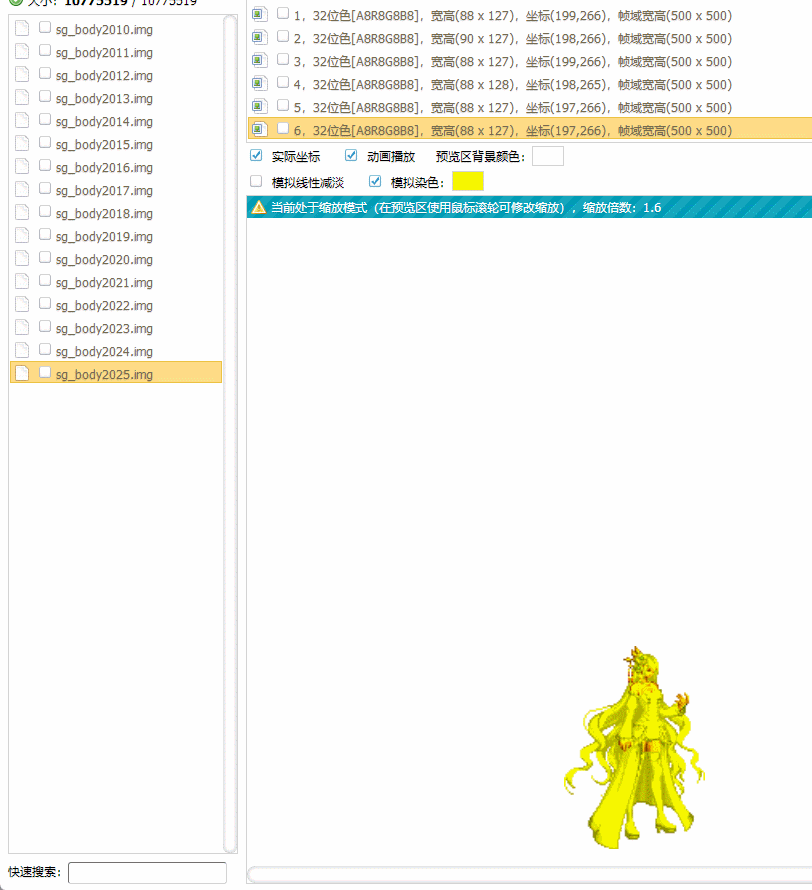Click the yellow warning icon in zoom banner
The height and width of the screenshot is (890, 812).
259,207
